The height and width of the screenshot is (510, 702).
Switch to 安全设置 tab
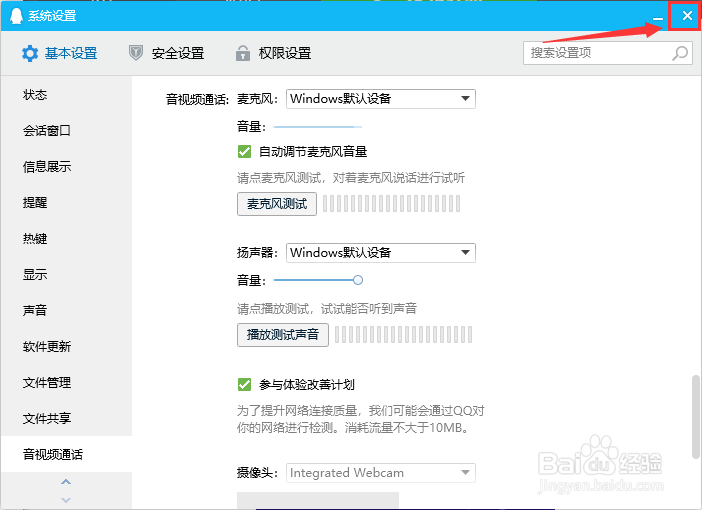(x=167, y=53)
